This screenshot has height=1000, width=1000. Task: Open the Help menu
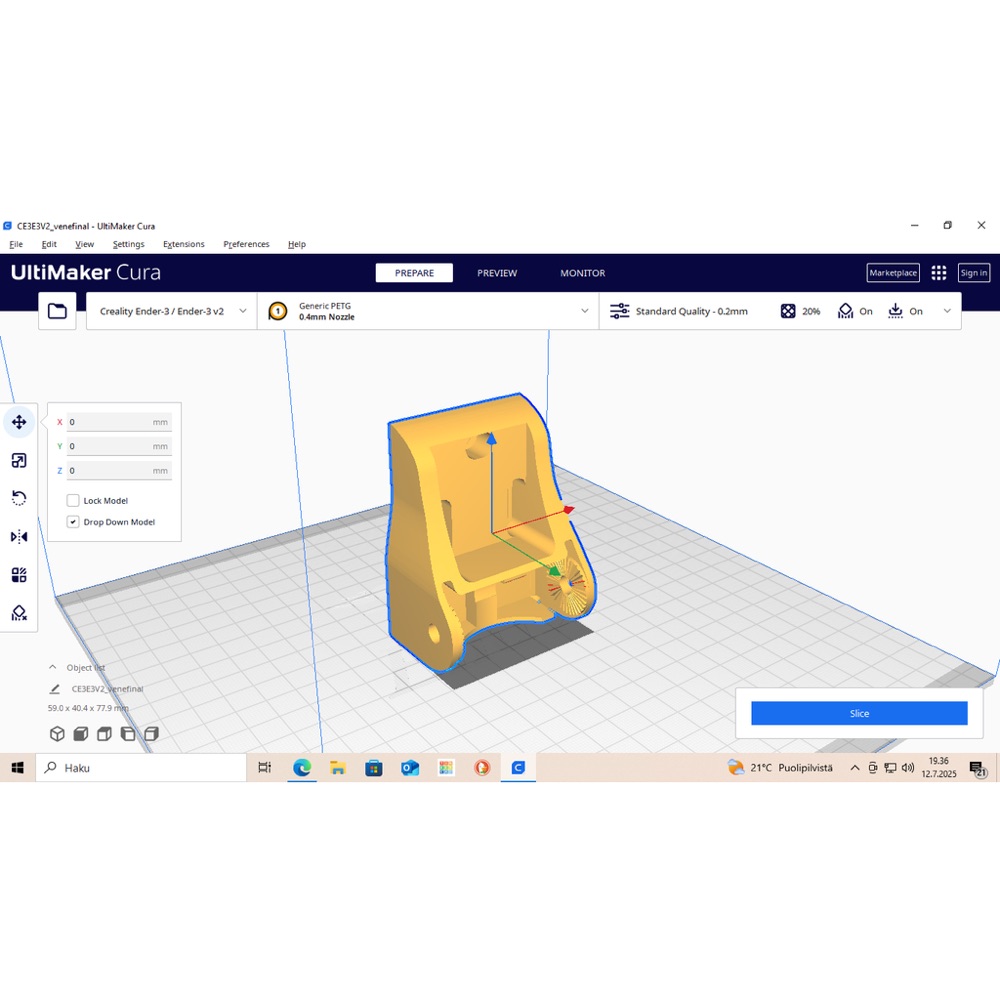(x=297, y=244)
